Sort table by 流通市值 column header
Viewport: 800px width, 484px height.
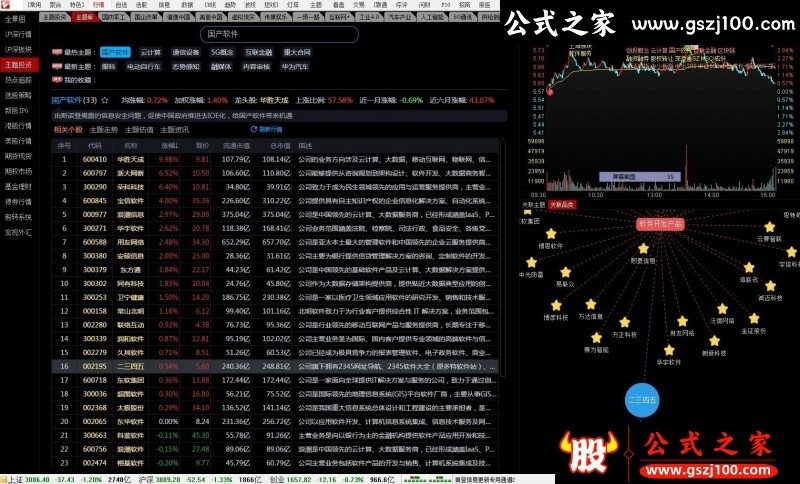pyautogui.click(x=236, y=146)
